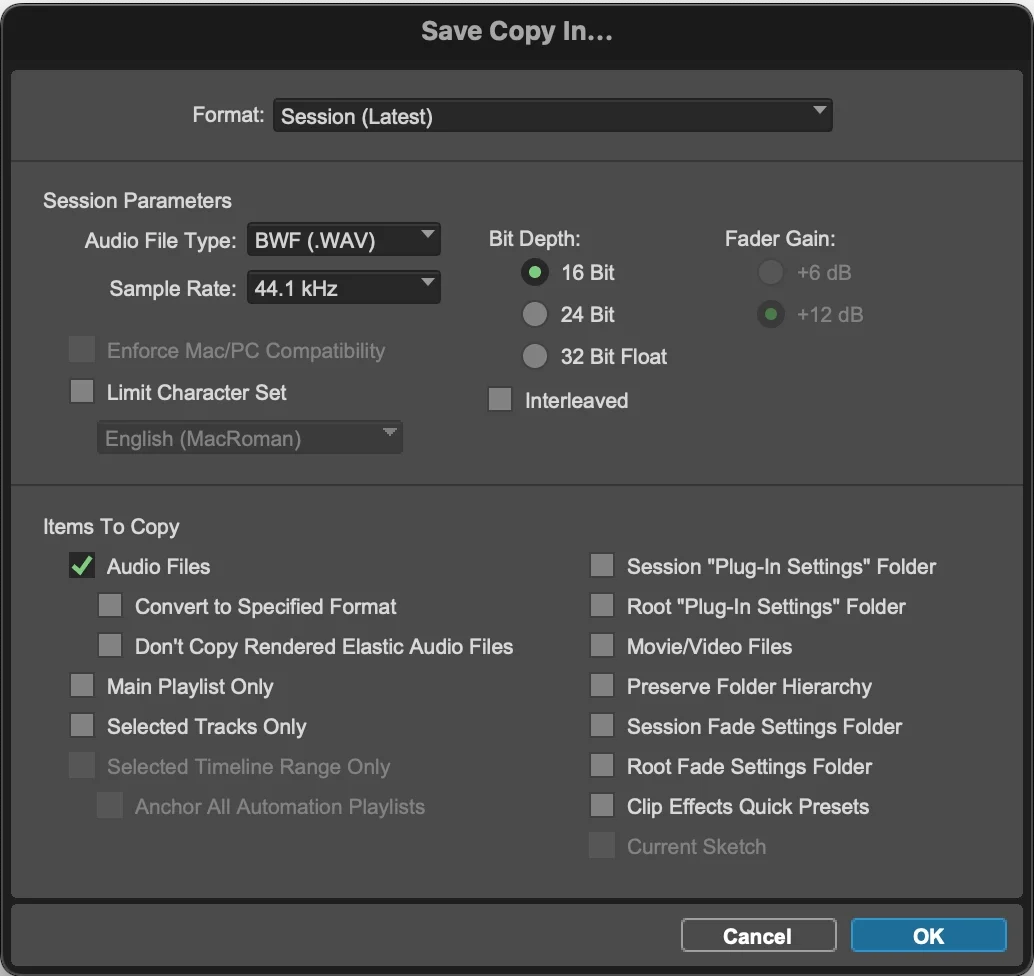The width and height of the screenshot is (1034, 976).
Task: Enable Movie/Video Files copy option
Action: 602,646
